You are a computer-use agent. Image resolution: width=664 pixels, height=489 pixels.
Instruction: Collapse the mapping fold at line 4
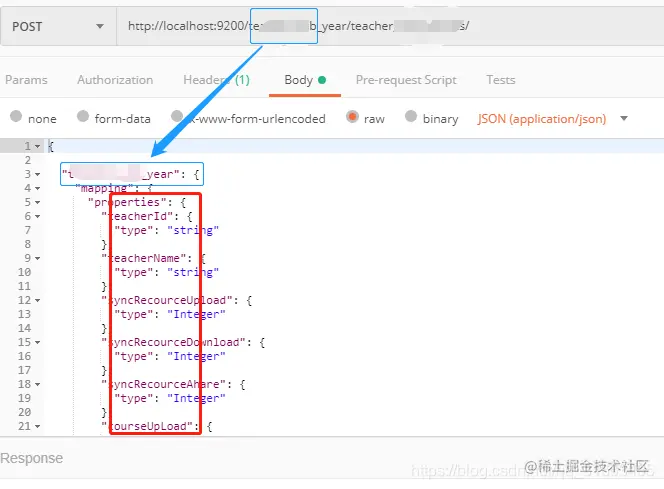pyautogui.click(x=38, y=188)
